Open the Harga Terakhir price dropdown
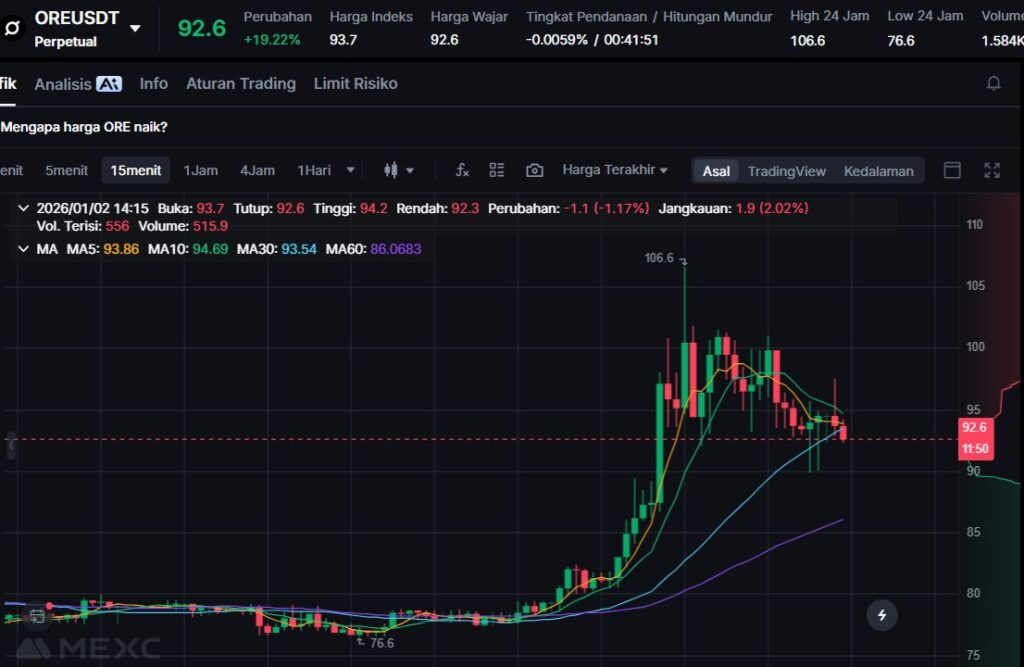 615,170
